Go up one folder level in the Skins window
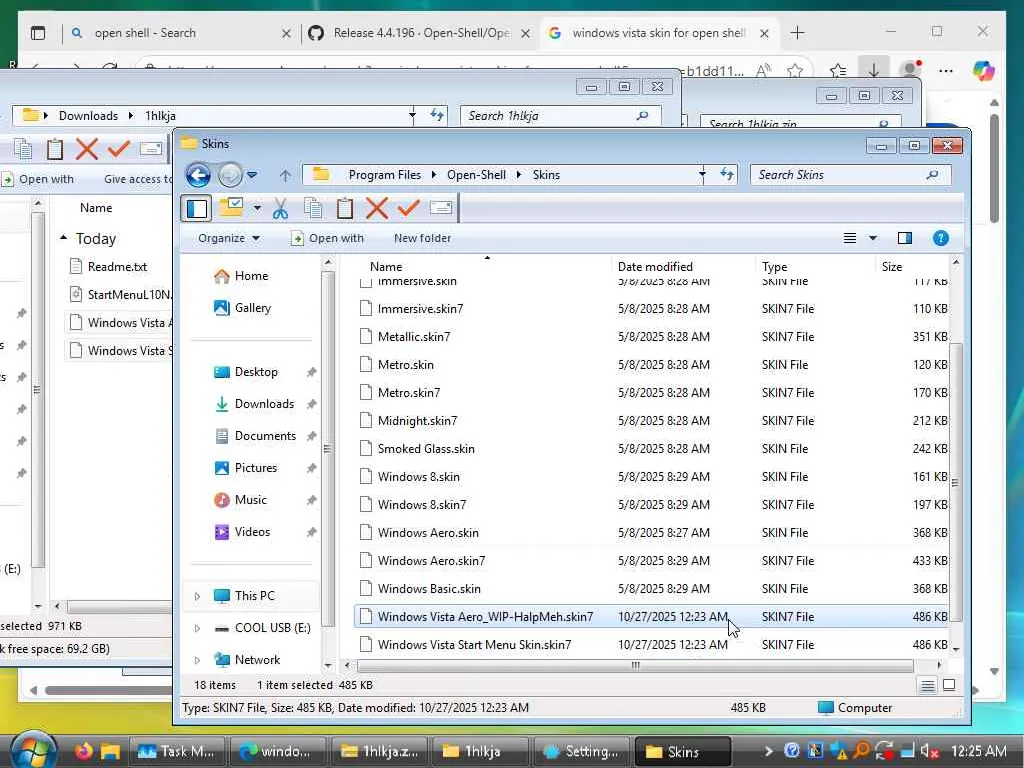Screen dimensions: 1024x768 point(285,175)
